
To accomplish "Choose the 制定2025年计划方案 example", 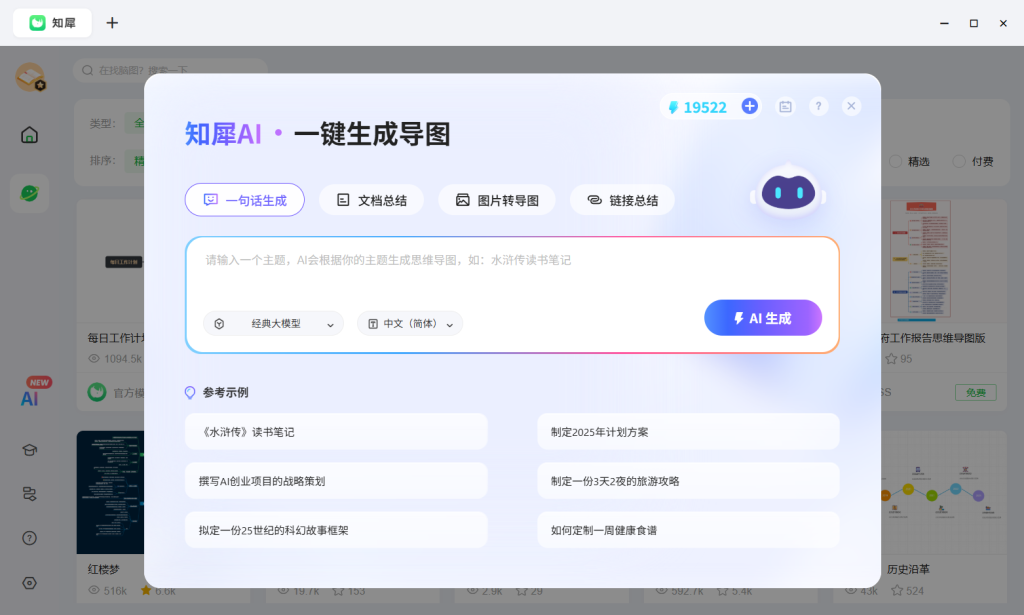I will click(688, 432).
